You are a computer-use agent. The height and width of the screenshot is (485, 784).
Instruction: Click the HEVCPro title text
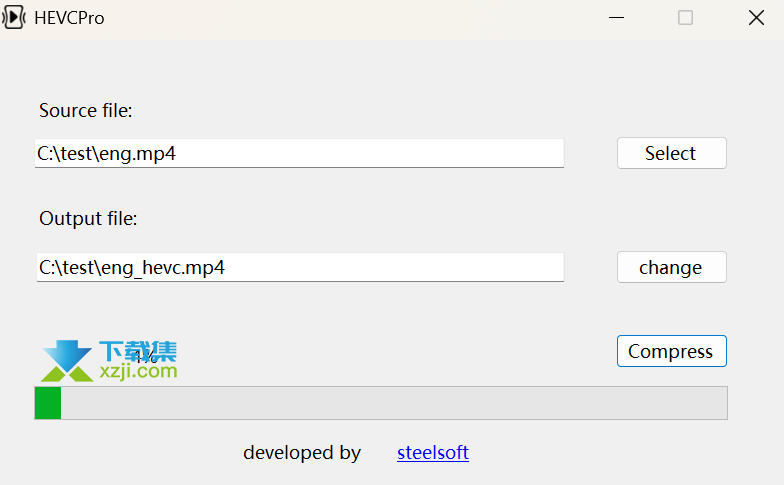(x=70, y=18)
